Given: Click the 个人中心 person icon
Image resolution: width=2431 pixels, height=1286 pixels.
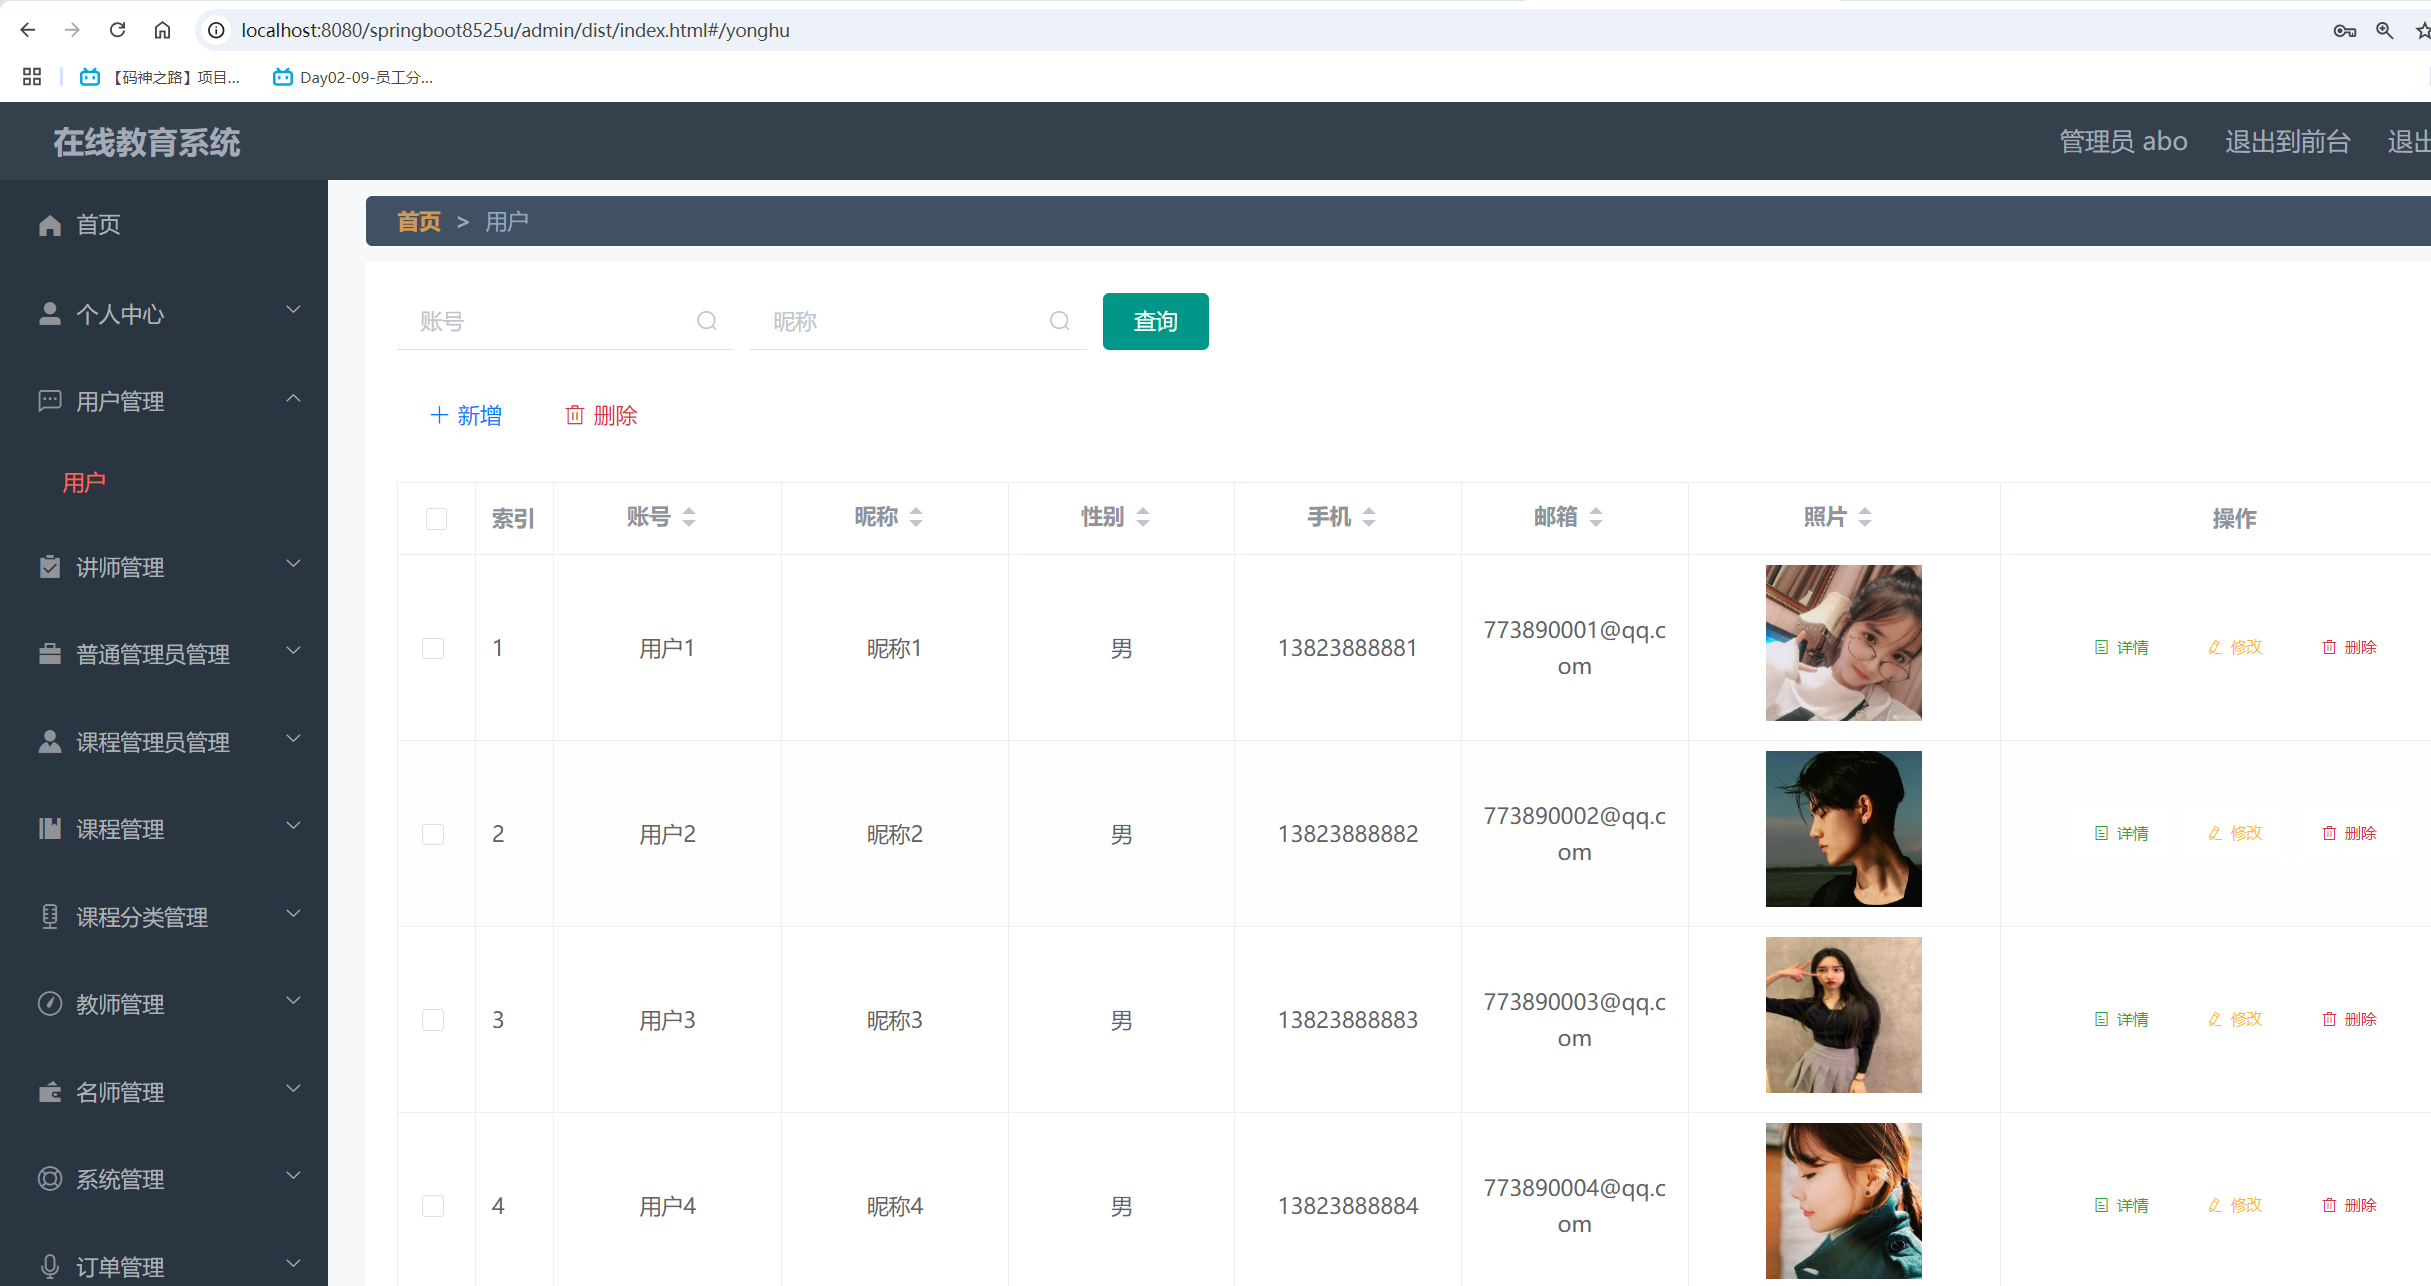Looking at the screenshot, I should click(50, 313).
